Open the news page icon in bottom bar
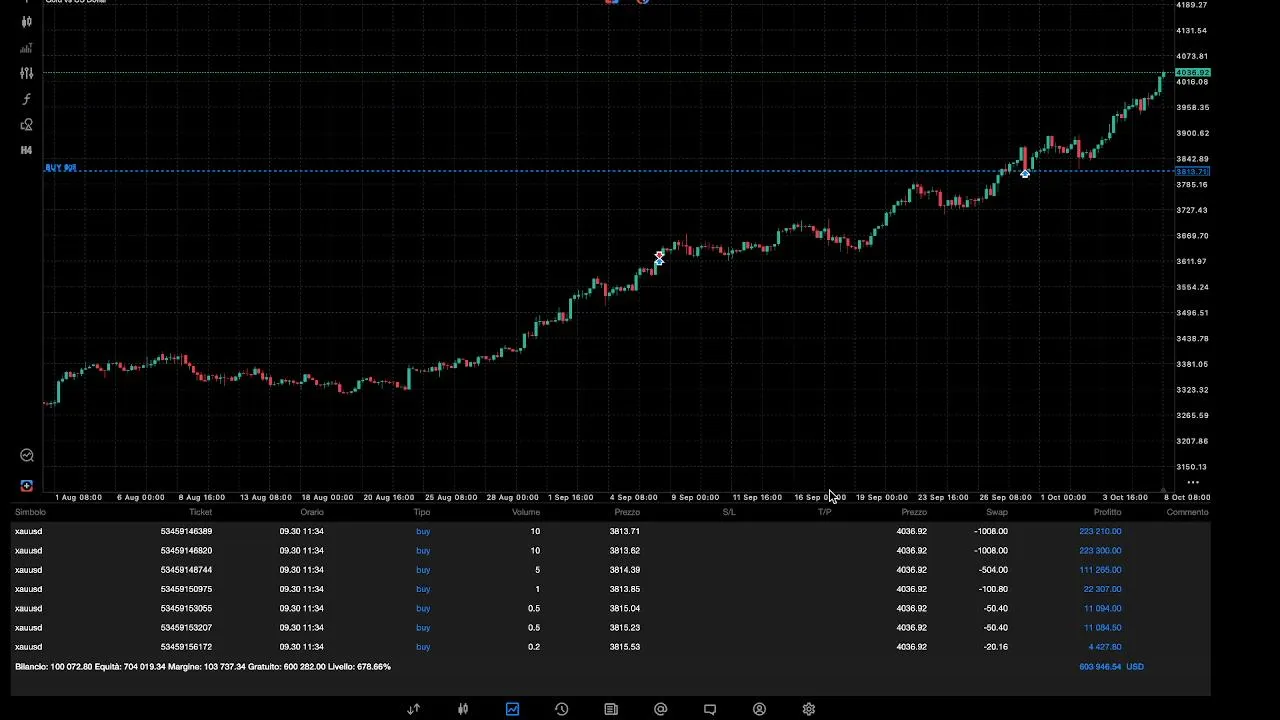Image resolution: width=1280 pixels, height=720 pixels. coord(611,709)
